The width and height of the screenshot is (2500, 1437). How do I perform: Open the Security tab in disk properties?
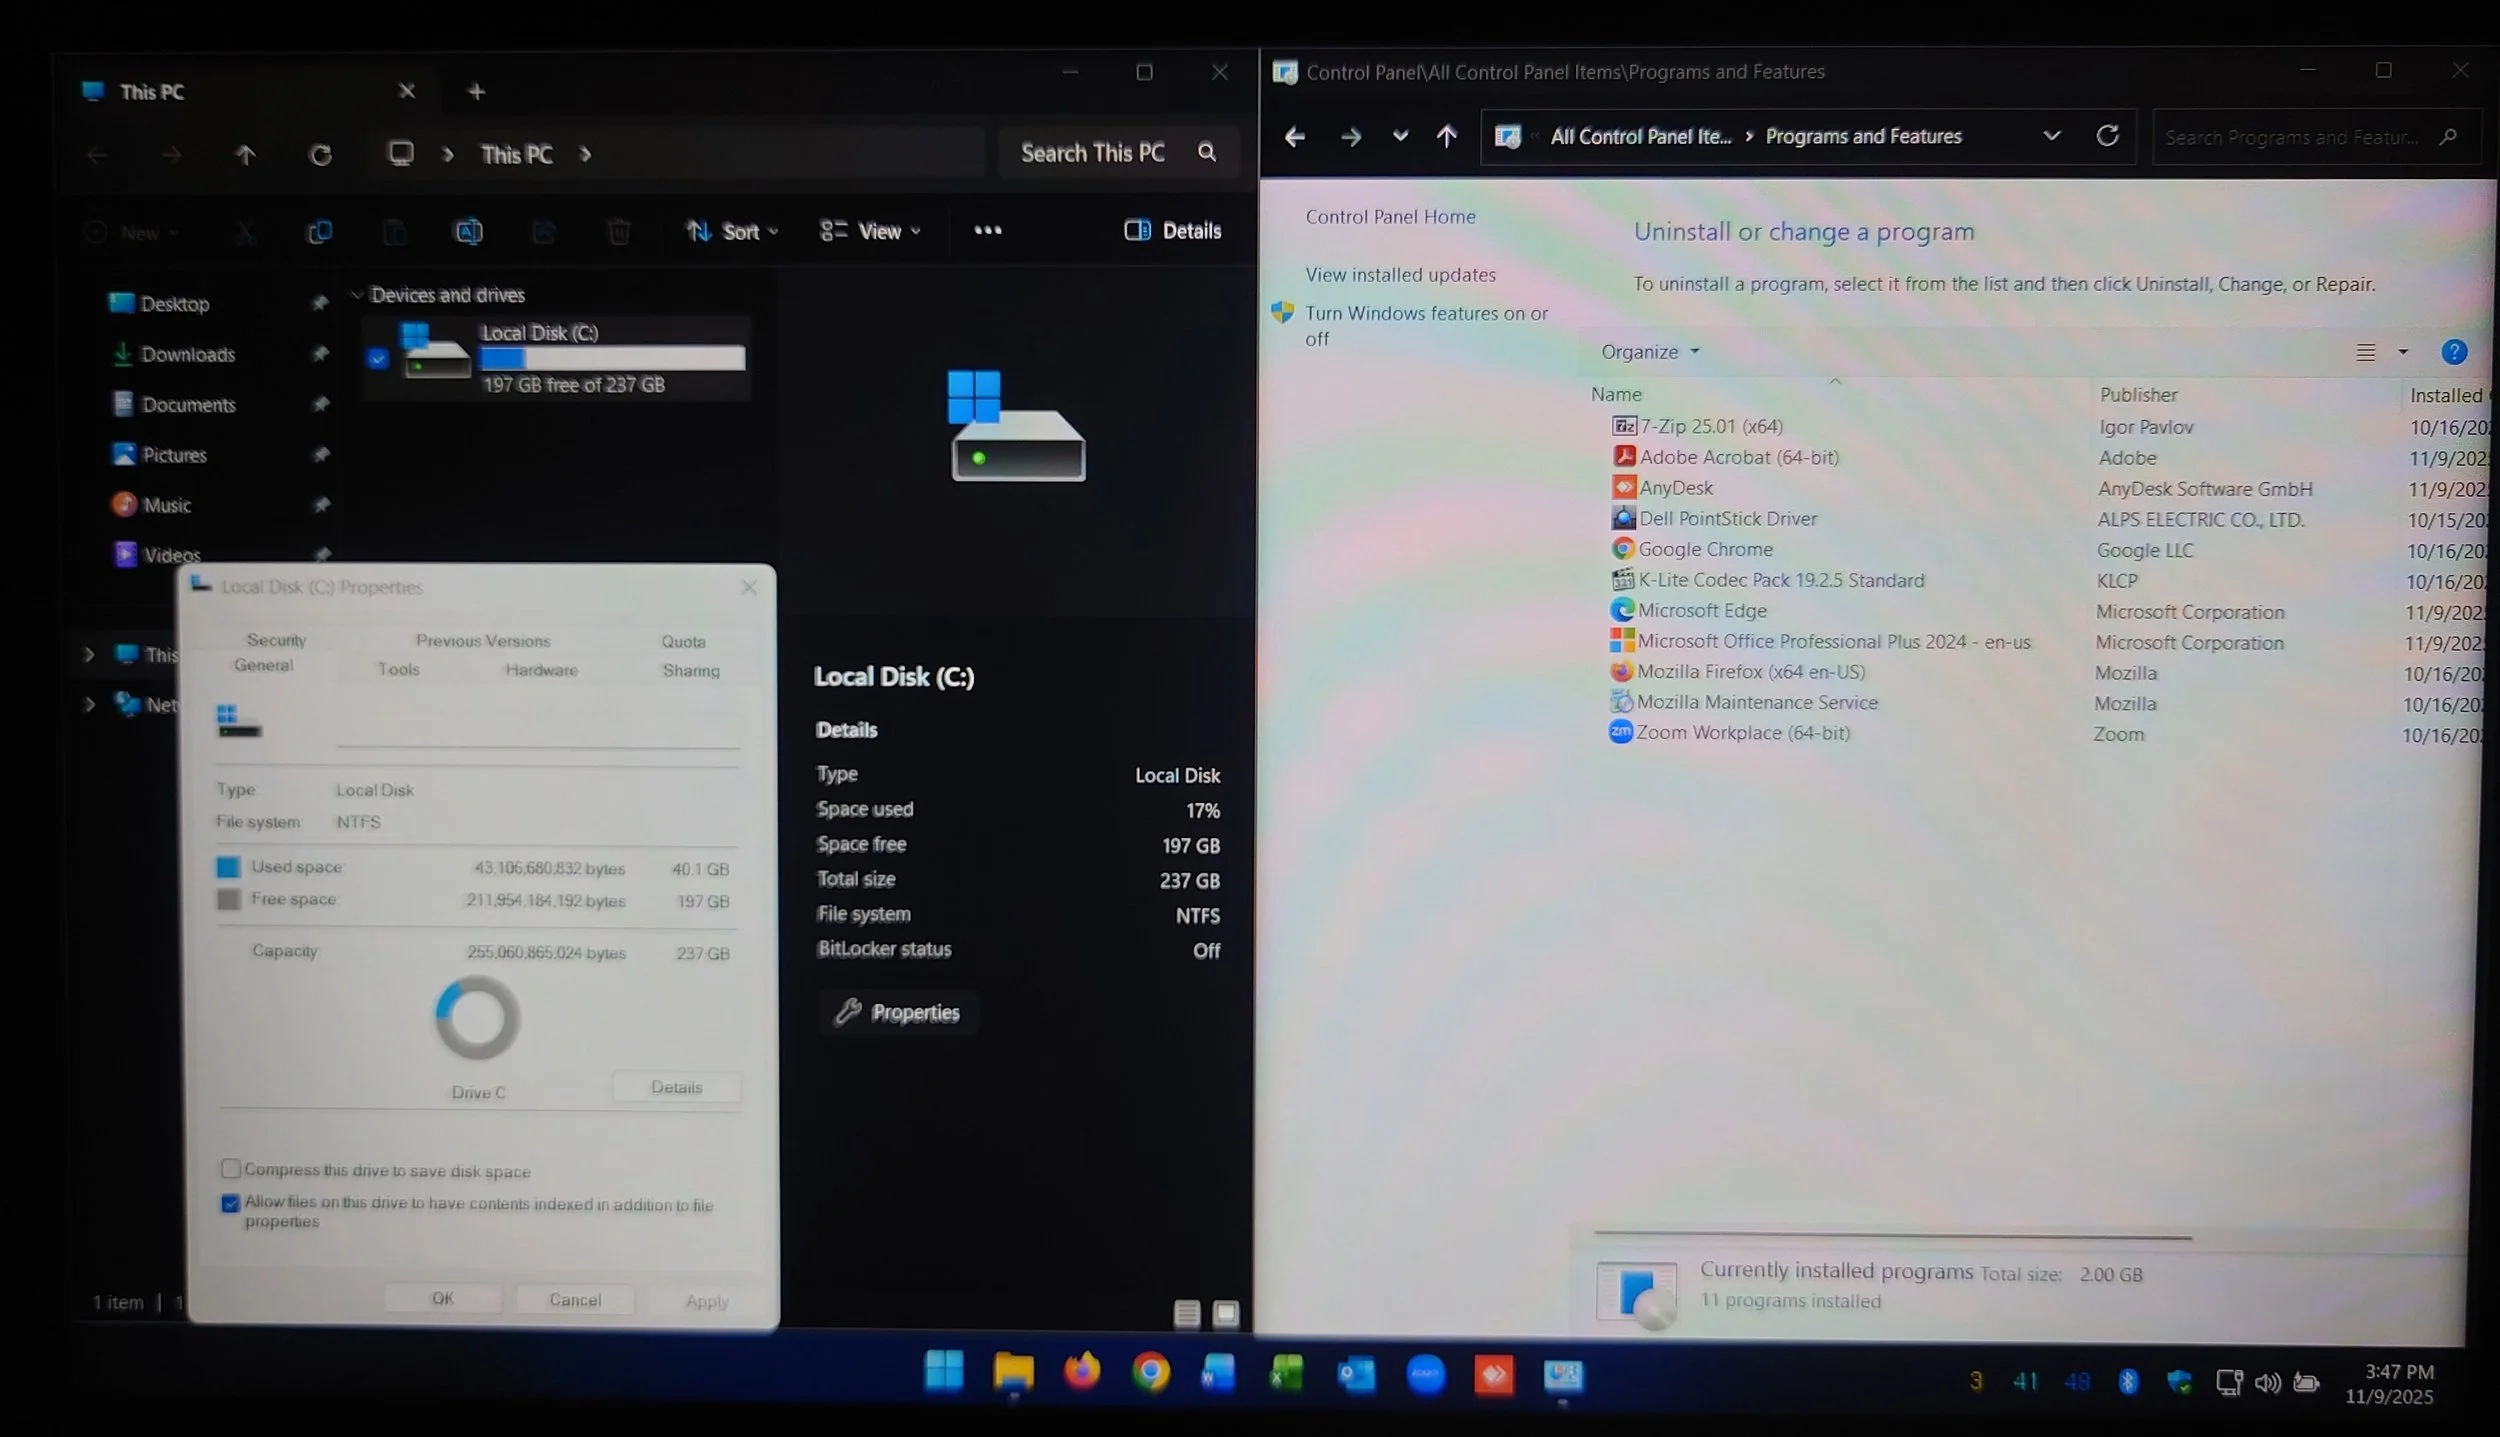click(x=276, y=640)
